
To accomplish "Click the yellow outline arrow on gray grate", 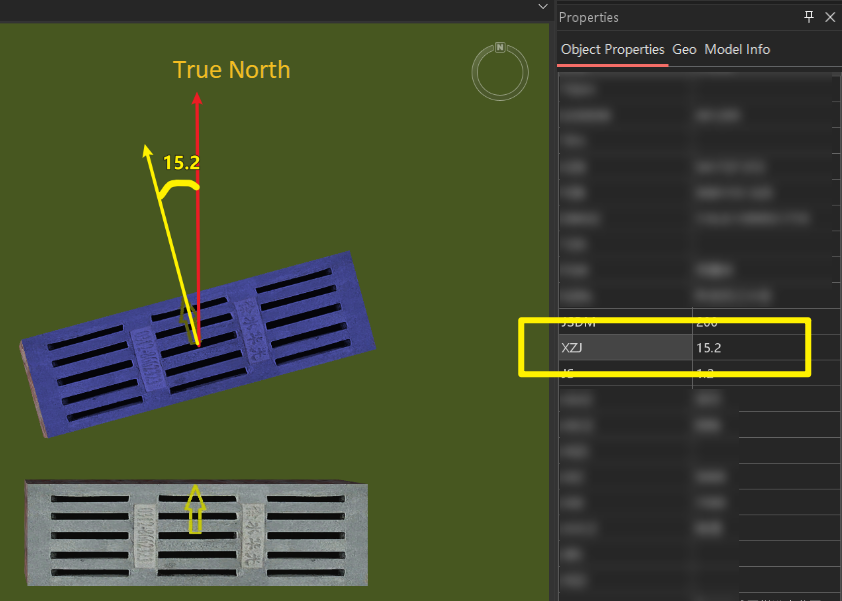I will click(196, 509).
